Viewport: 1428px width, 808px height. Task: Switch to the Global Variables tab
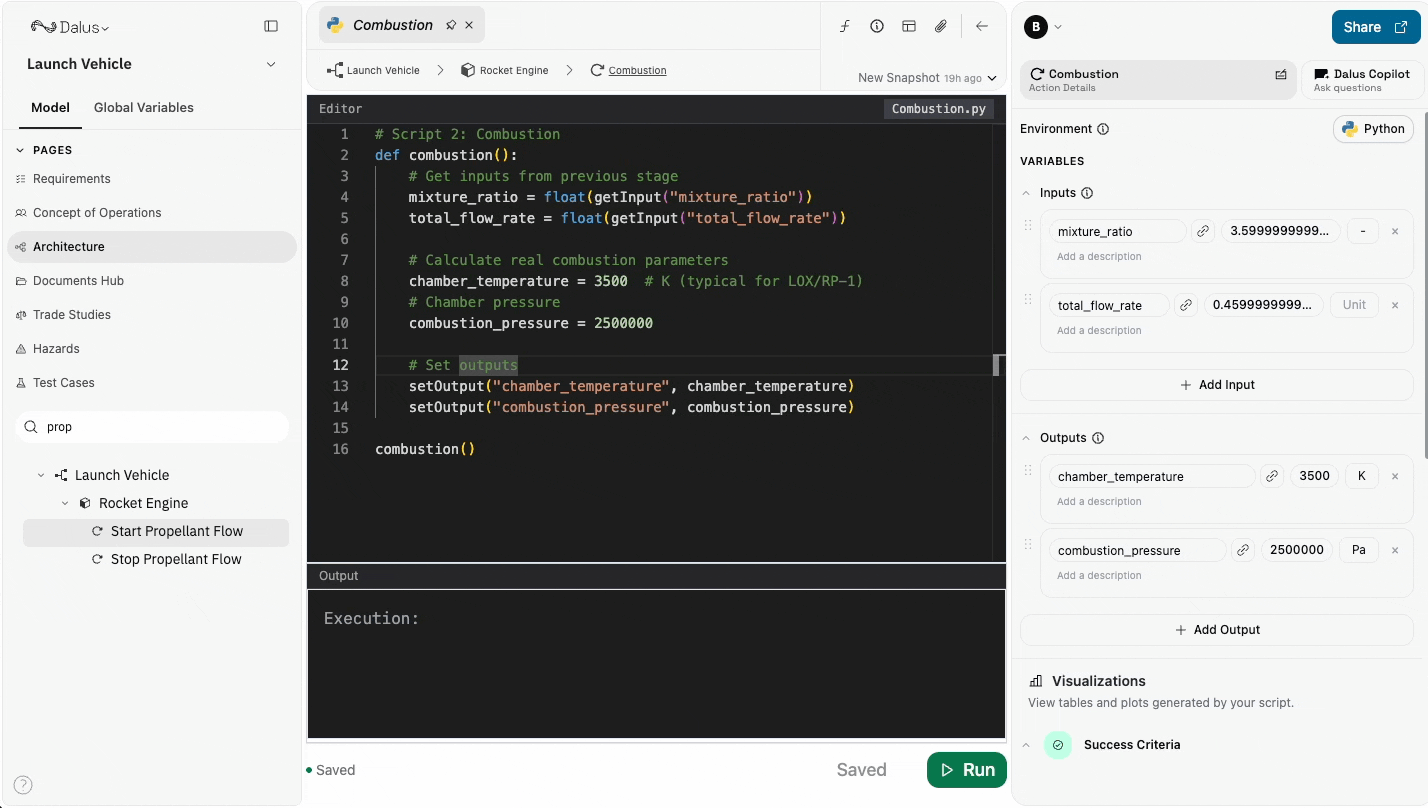[144, 107]
